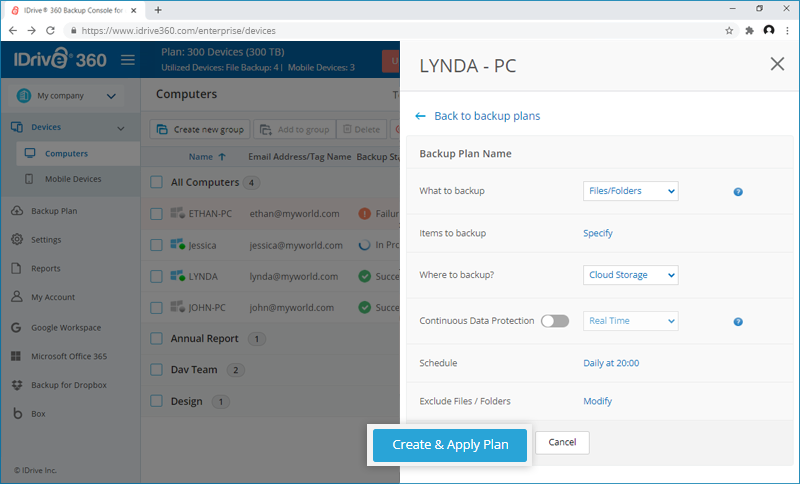Image resolution: width=800 pixels, height=484 pixels.
Task: Close the LYNDA - PC panel
Action: coord(777,64)
